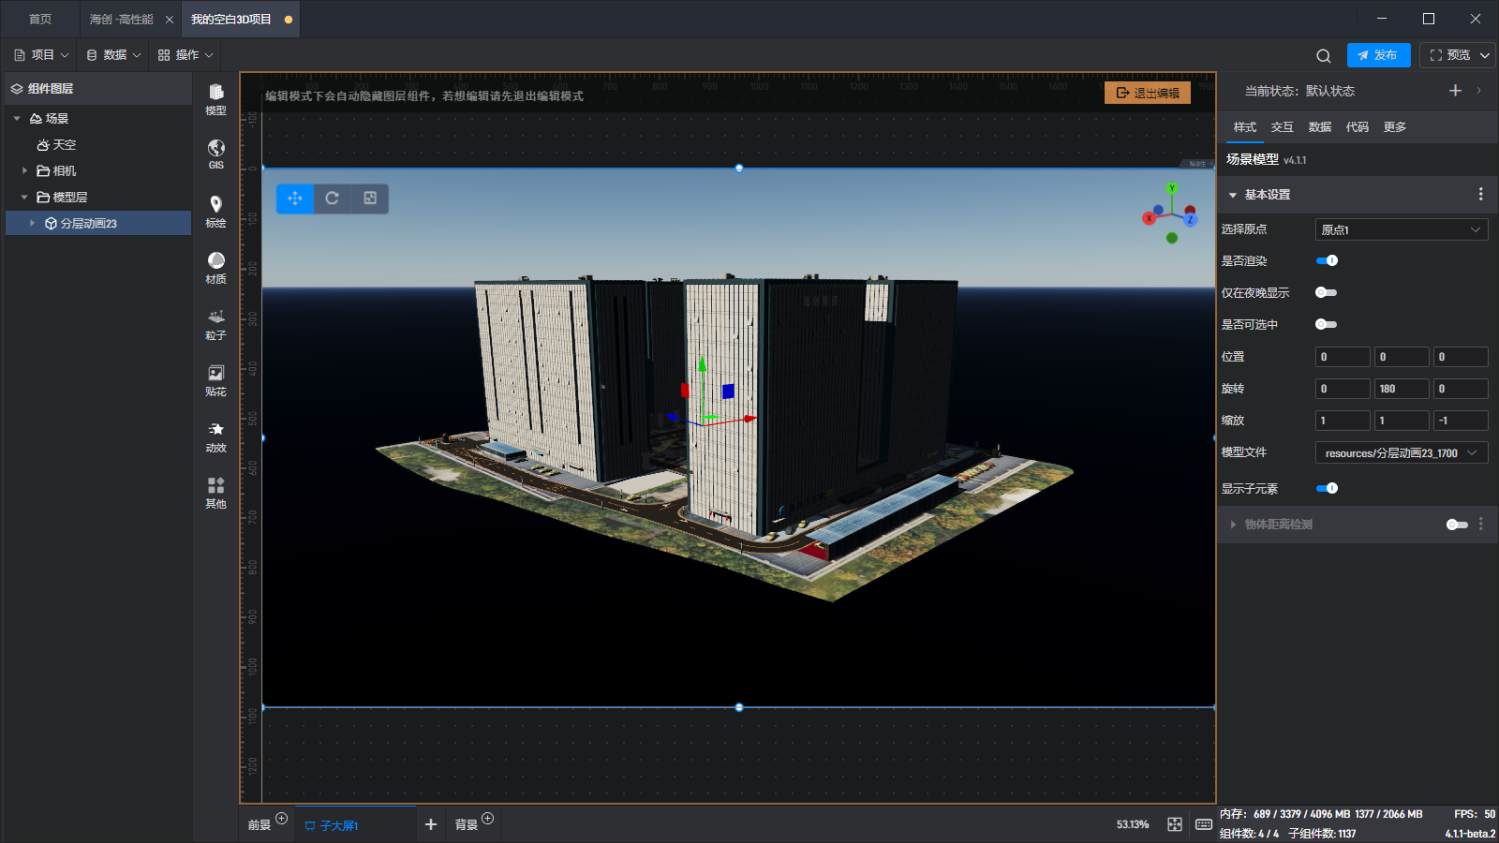Viewport: 1499px width, 843px height.
Task: Turn on the 是否可选中 switch
Action: tap(1326, 325)
